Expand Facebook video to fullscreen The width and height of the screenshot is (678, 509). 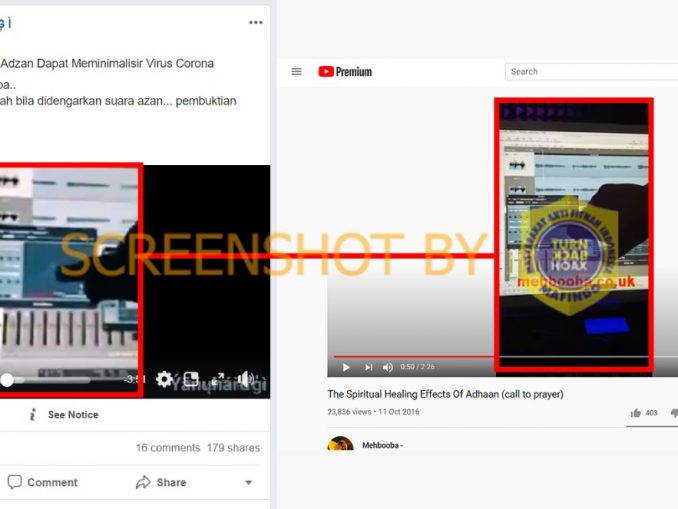217,379
